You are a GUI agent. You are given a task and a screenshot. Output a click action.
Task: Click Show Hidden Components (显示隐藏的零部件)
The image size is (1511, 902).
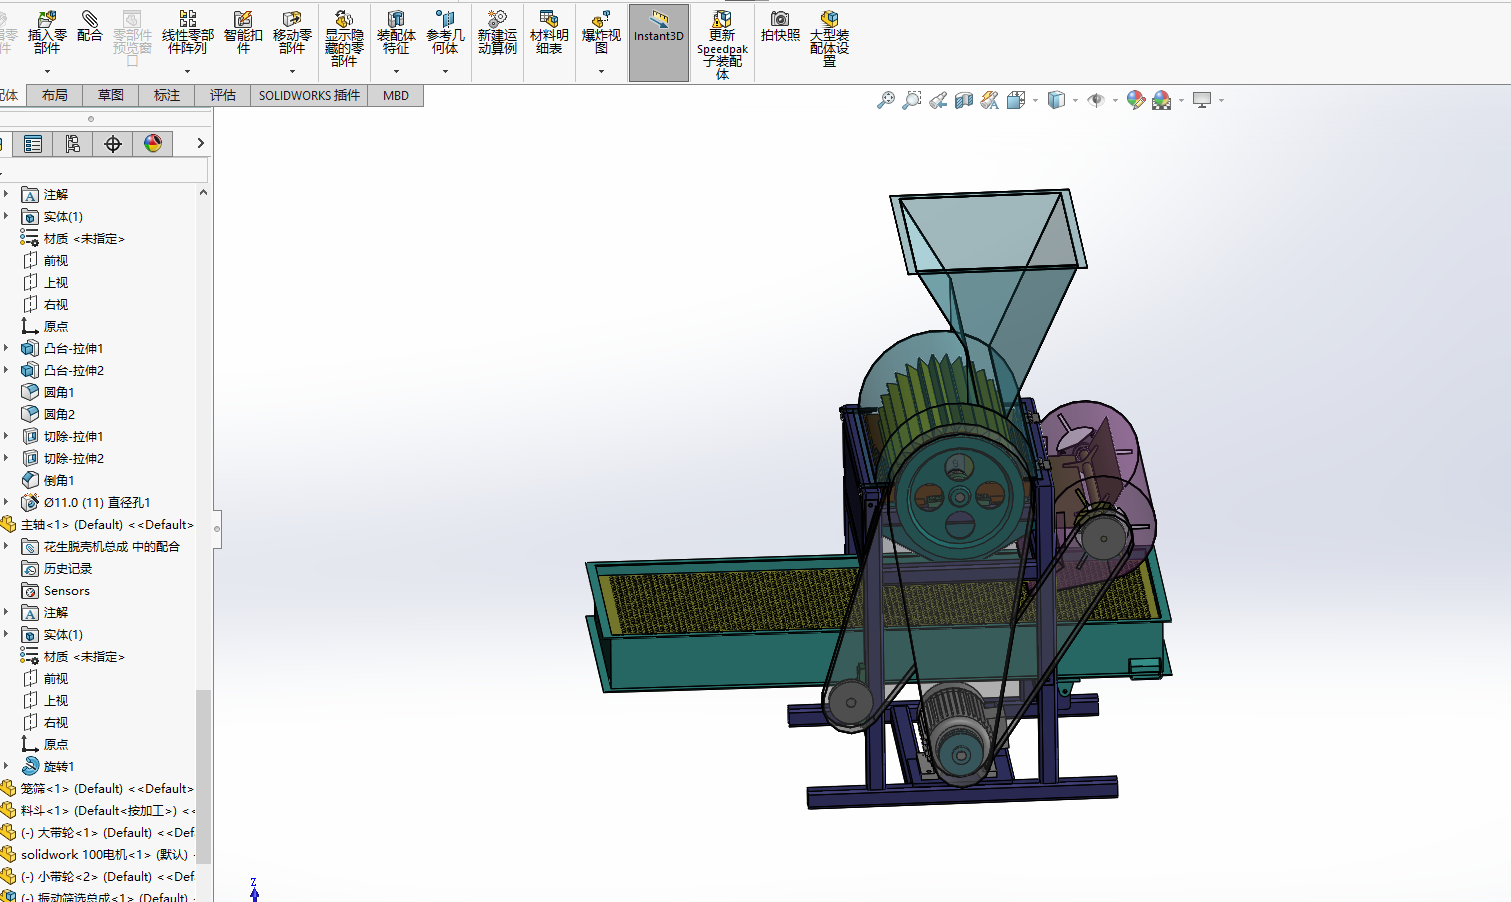[x=344, y=40]
